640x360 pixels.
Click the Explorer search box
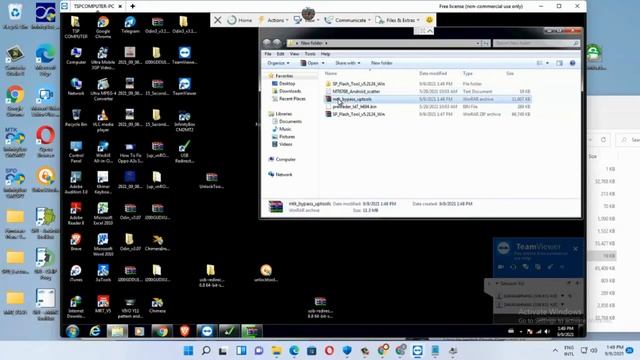[x=536, y=43]
